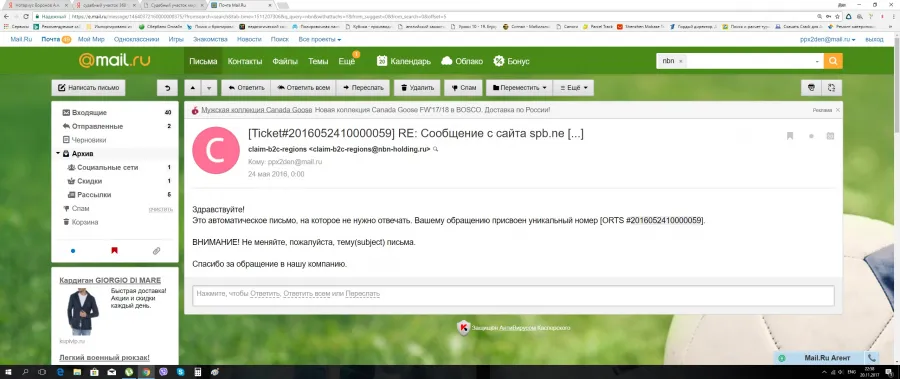This screenshot has height=379, width=900.
Task: Click the Mail.Ru Агент phone icon
Action: (872, 358)
